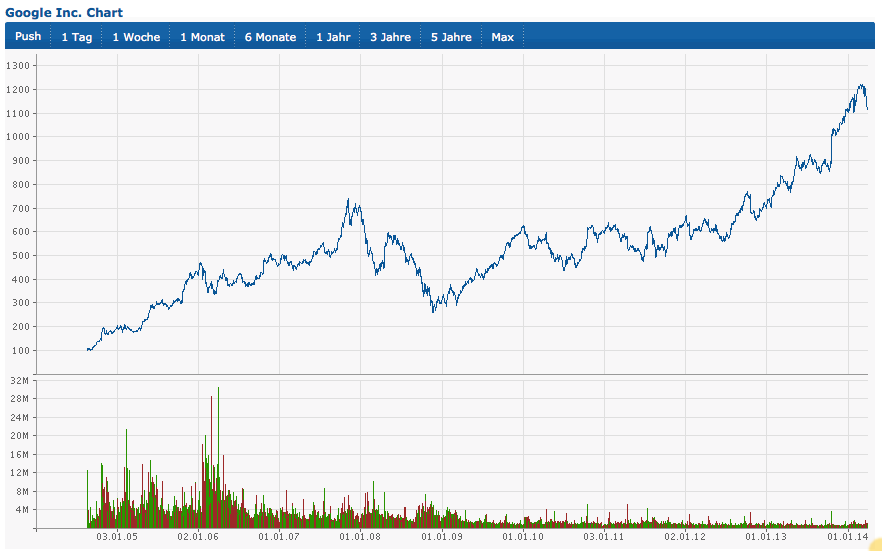Choose the Max chart range
Screen dimensions: 882x551
(502, 37)
